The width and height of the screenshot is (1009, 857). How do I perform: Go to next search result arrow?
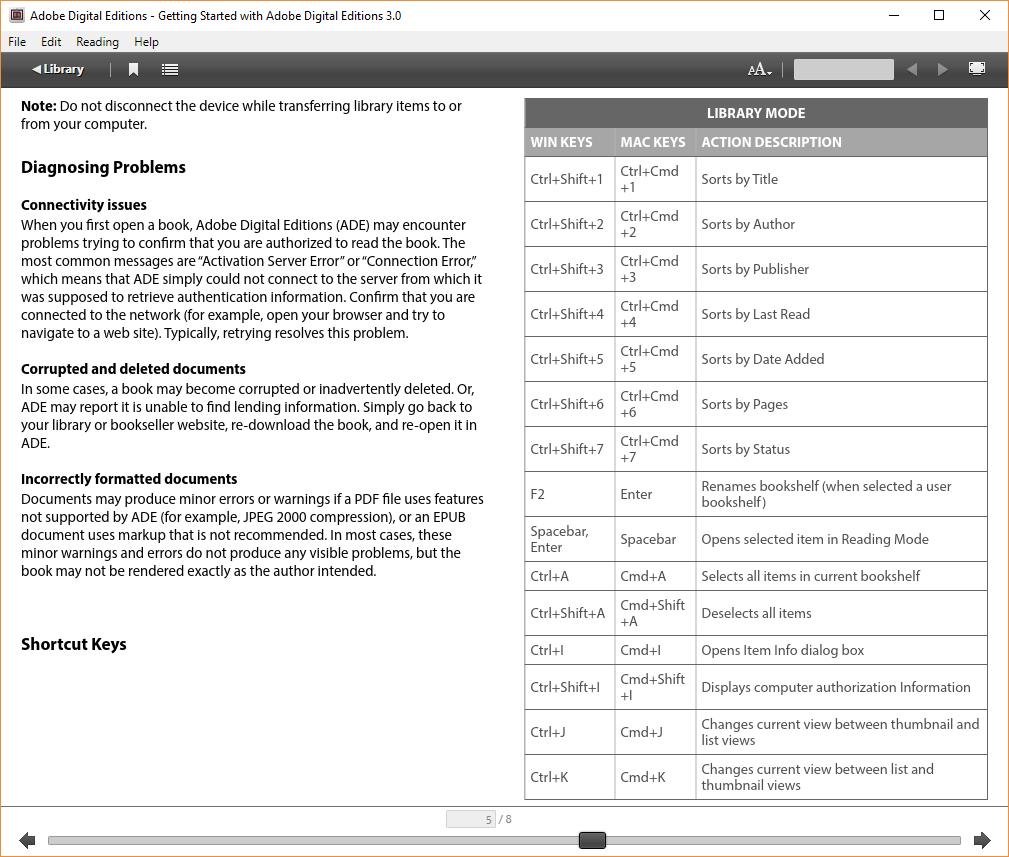click(x=943, y=69)
